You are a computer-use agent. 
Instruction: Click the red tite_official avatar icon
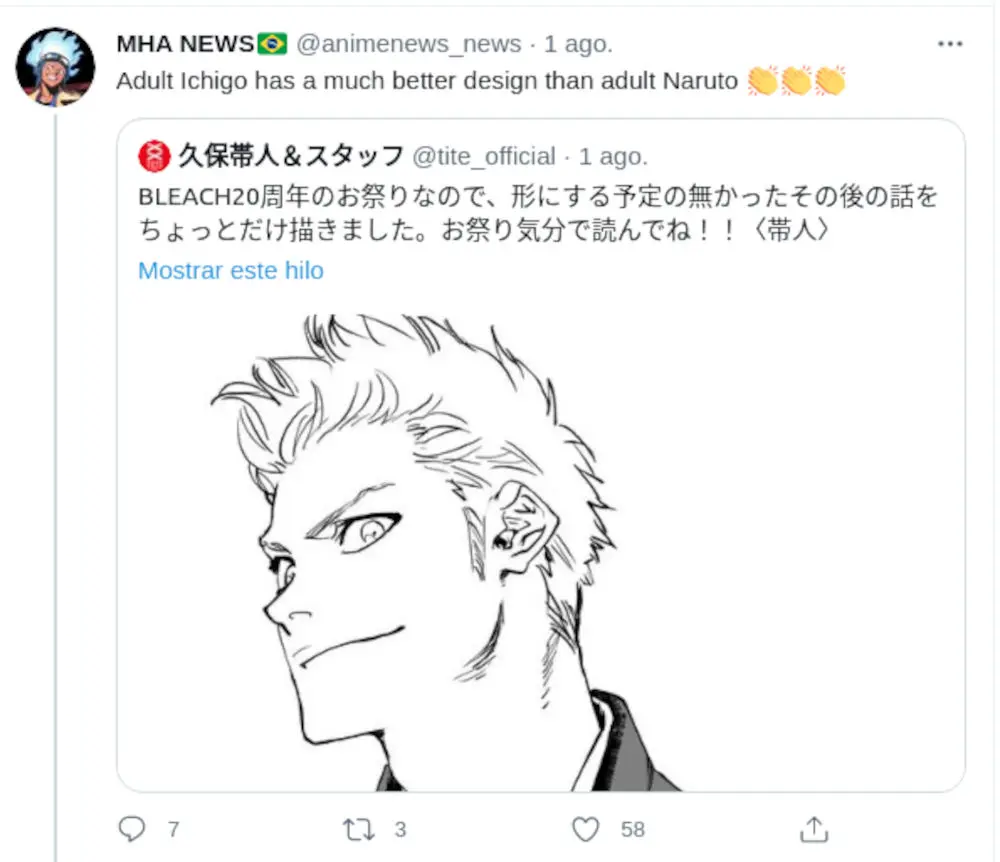154,157
